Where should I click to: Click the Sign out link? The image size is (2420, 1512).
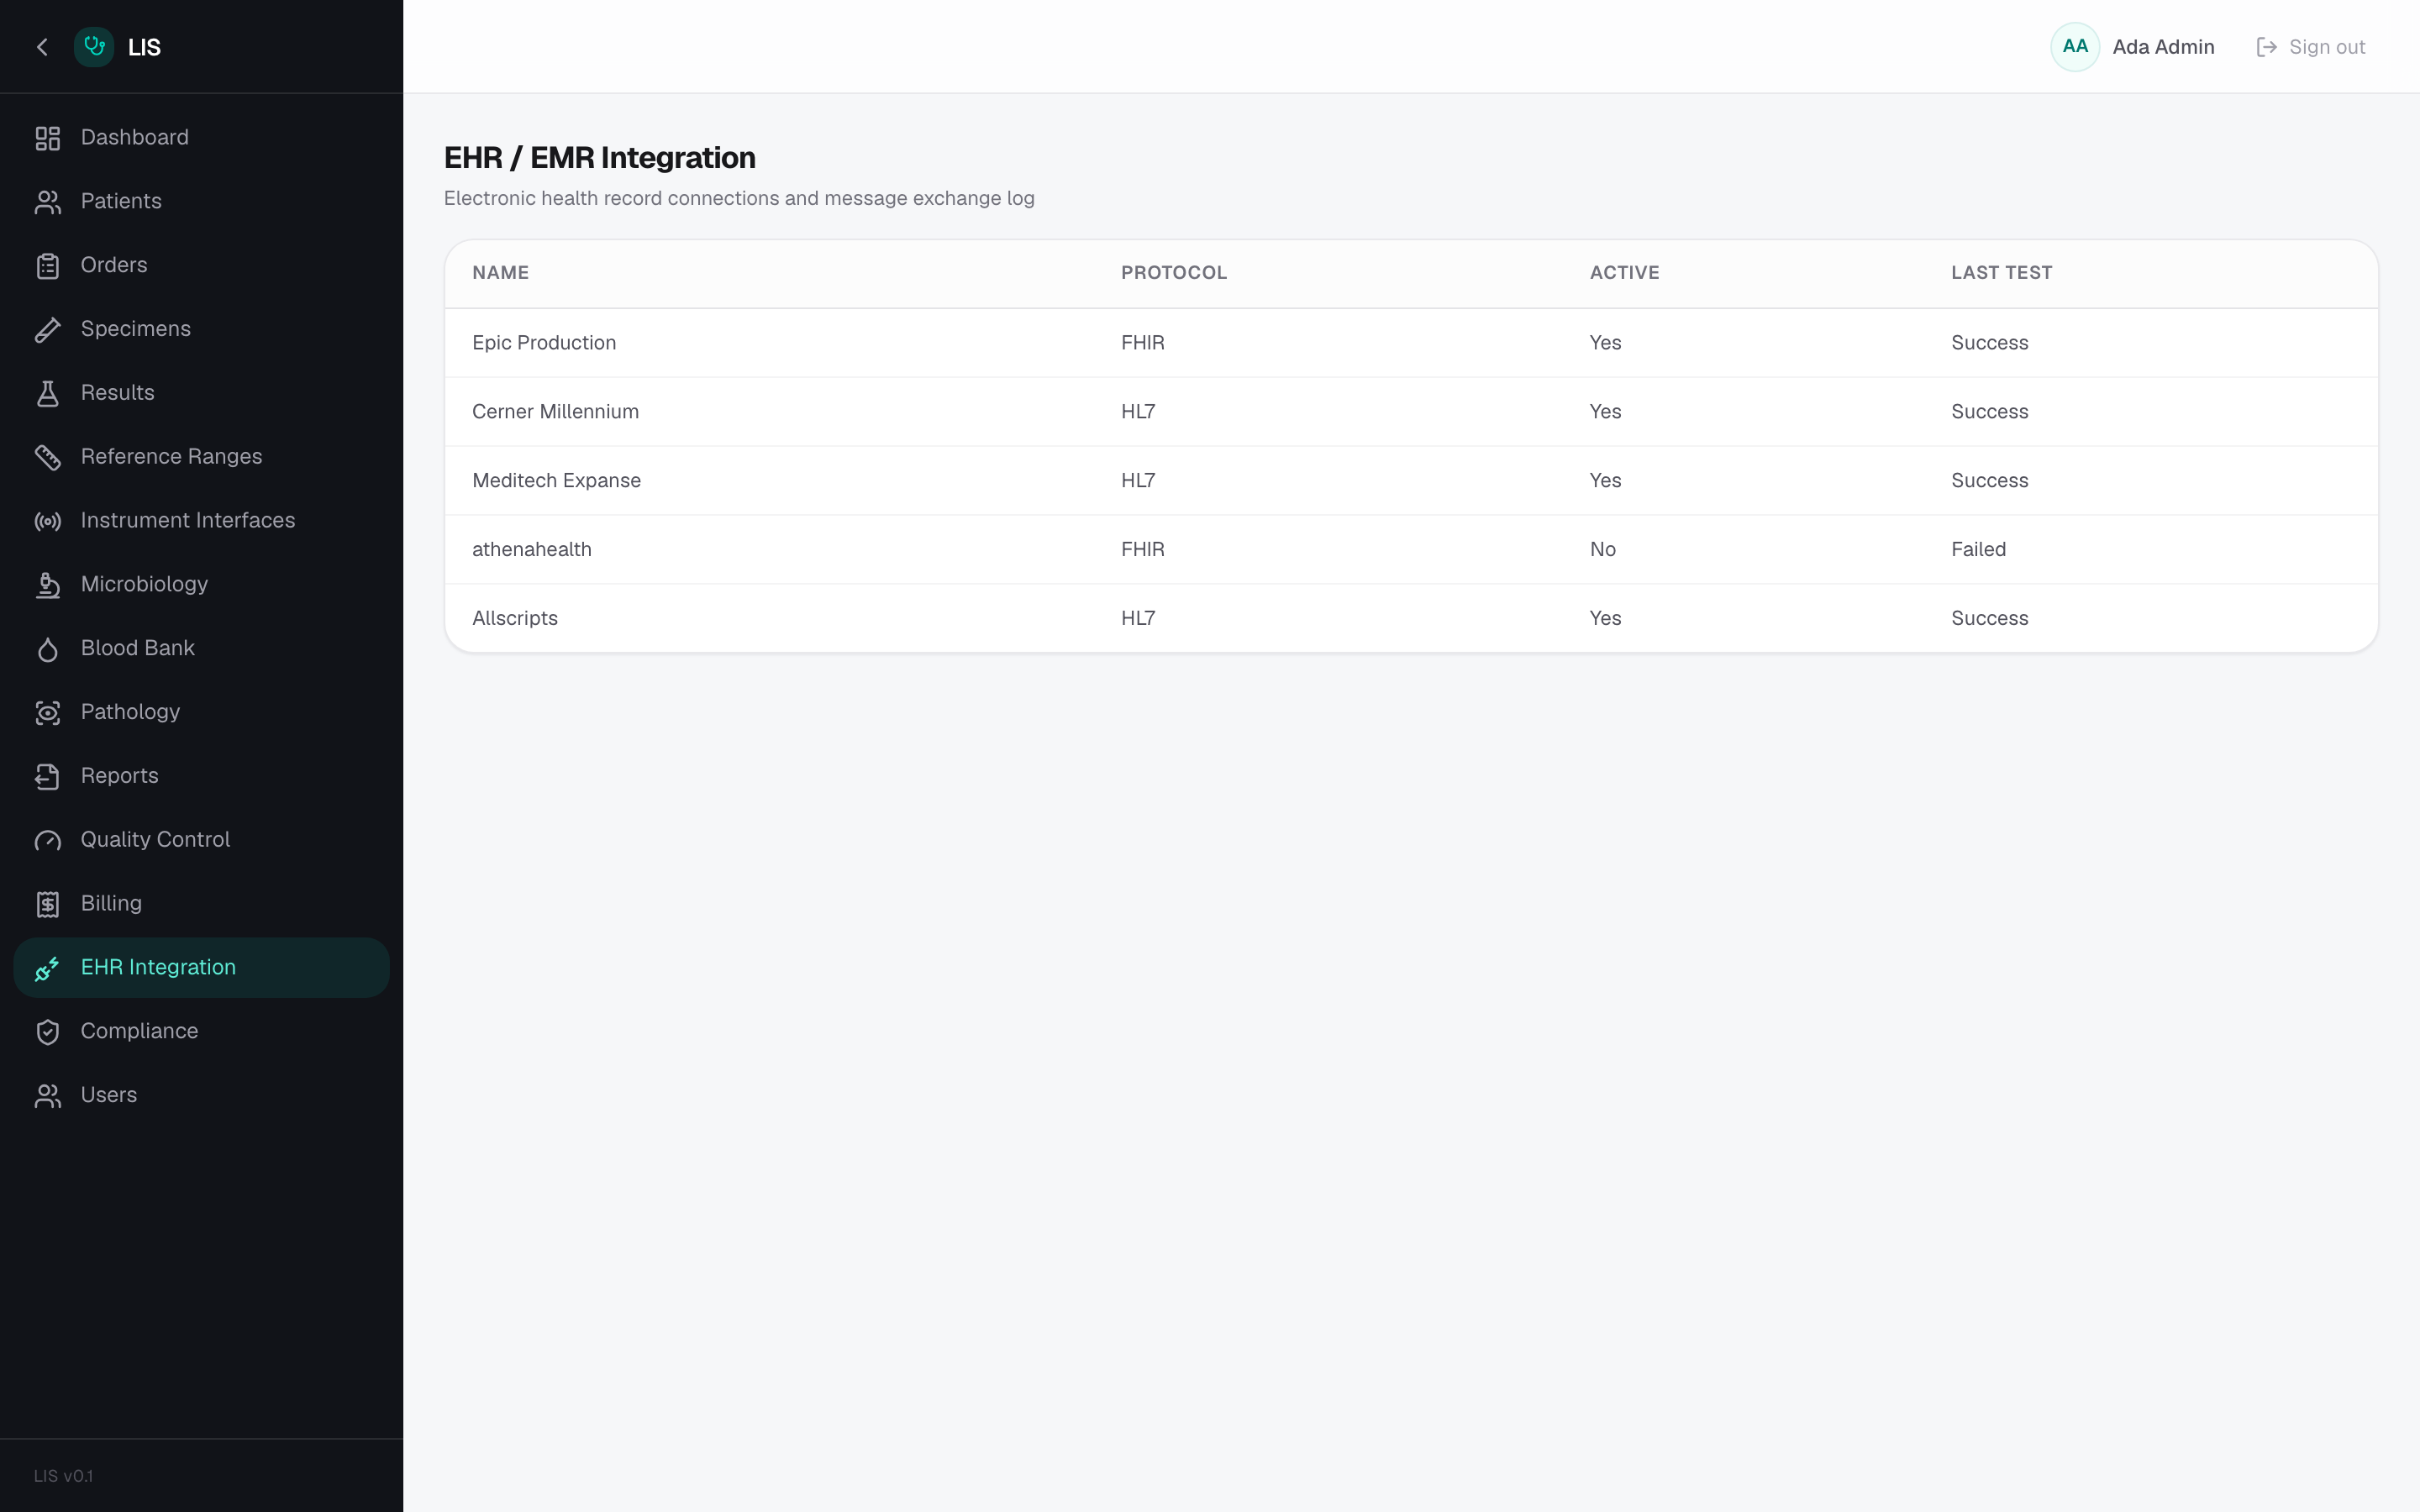click(2311, 47)
